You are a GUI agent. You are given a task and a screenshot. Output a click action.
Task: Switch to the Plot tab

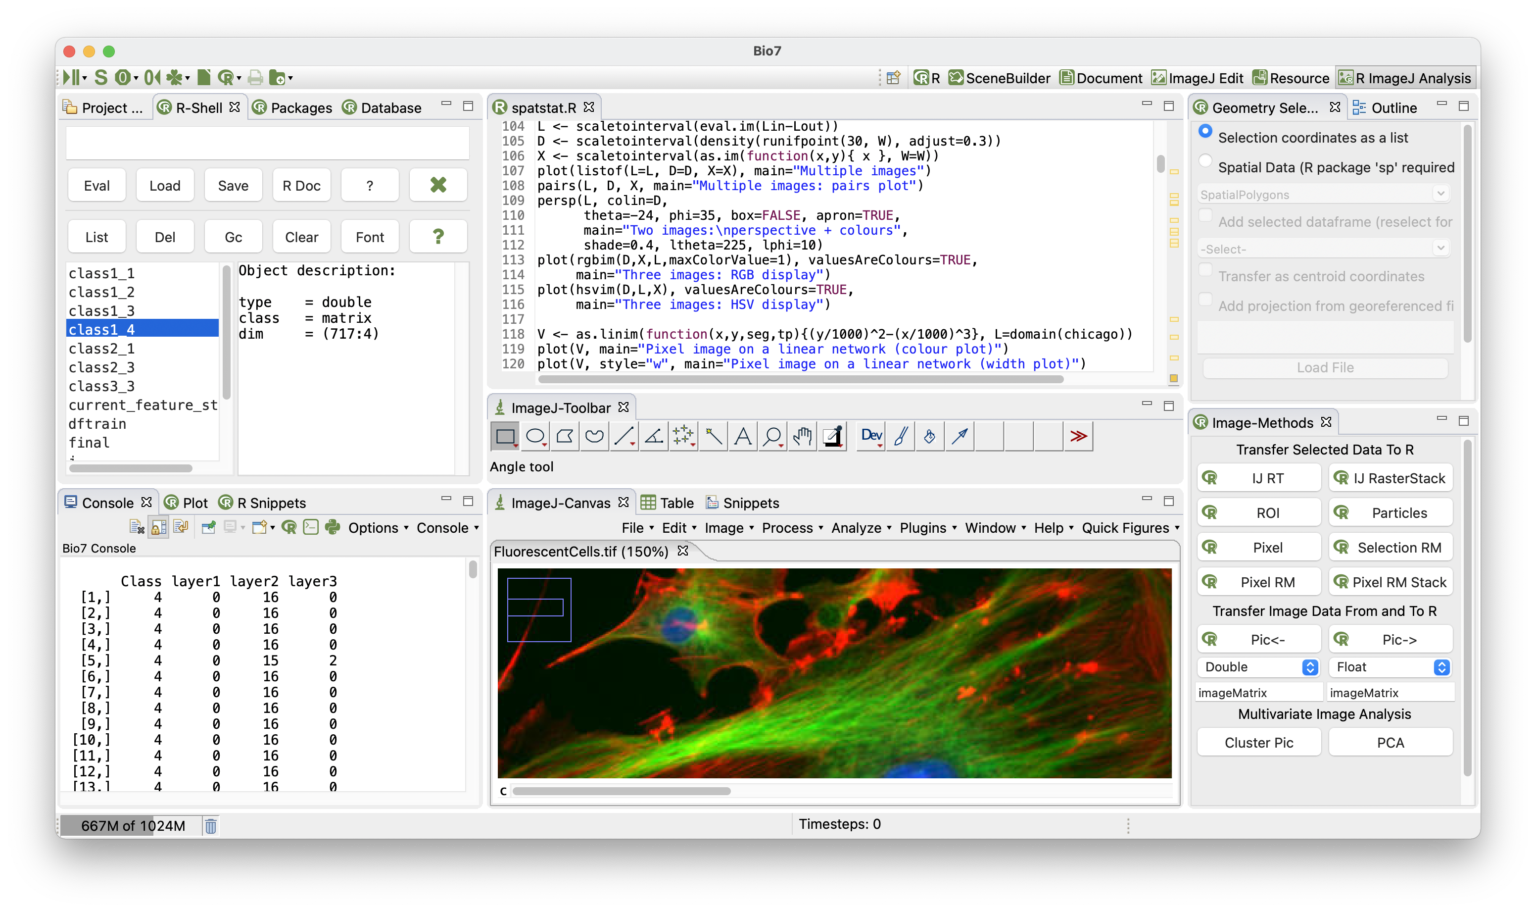(x=187, y=503)
